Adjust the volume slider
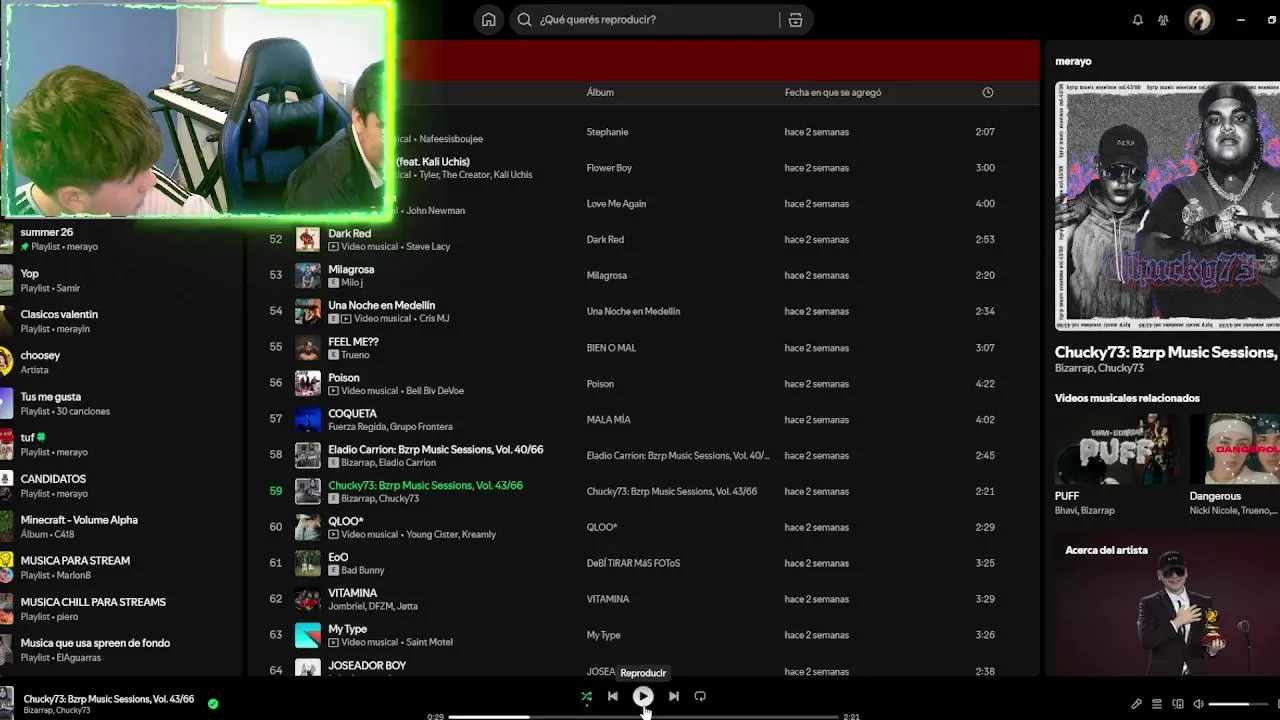Viewport: 1280px width, 720px height. 1239,704
